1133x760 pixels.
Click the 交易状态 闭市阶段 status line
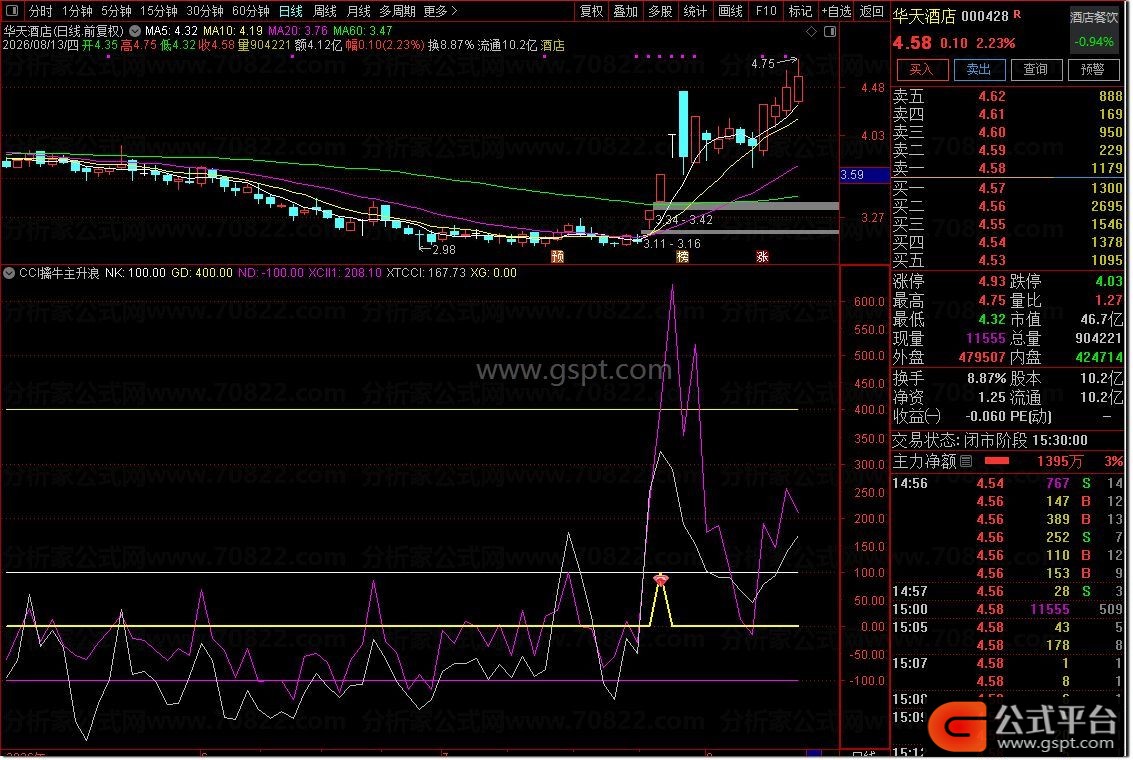click(991, 440)
